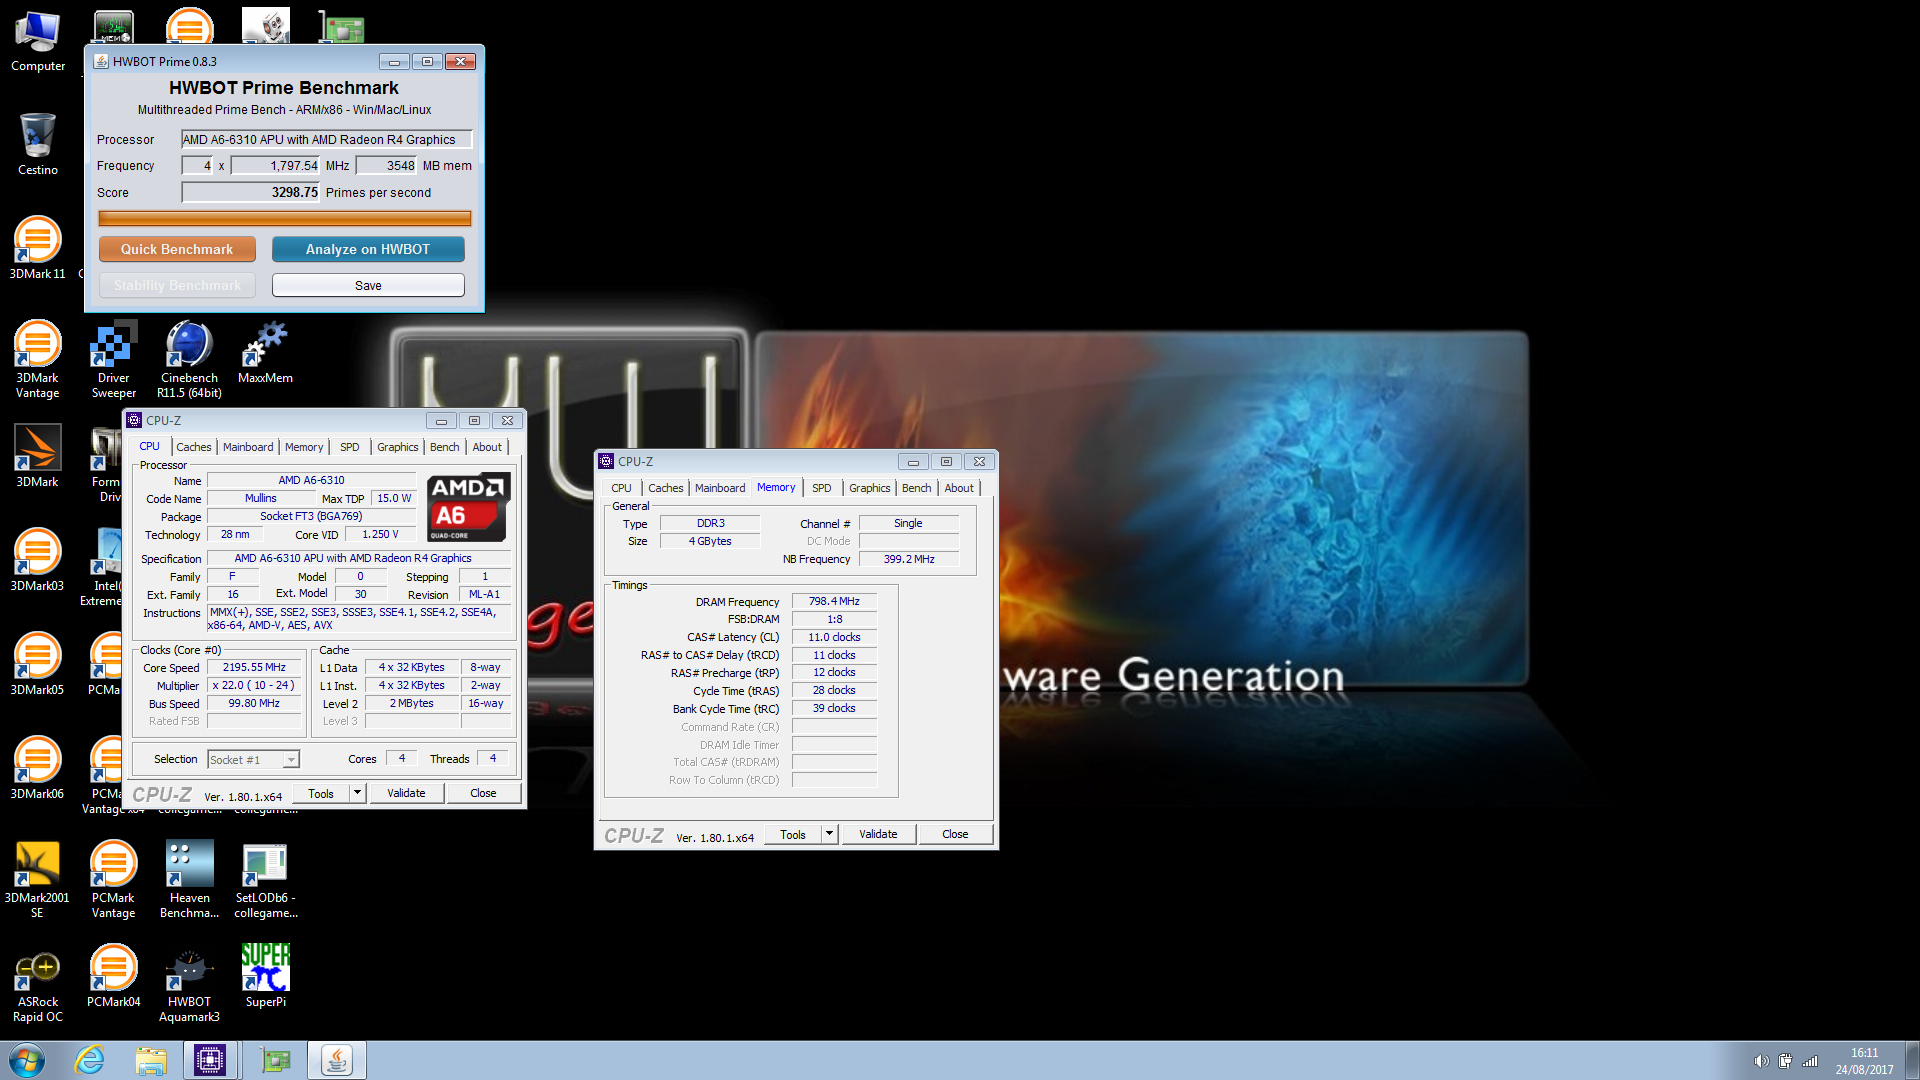Click the Save button in HWBOT Prime

[x=368, y=285]
